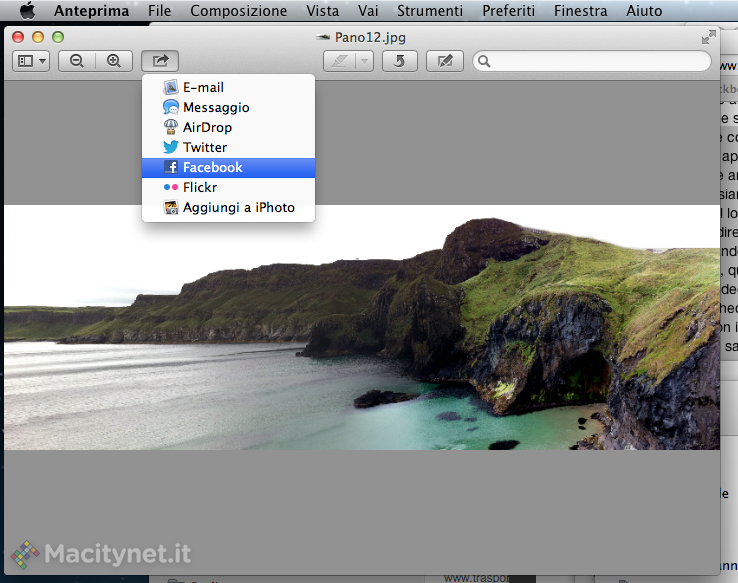Click the Share toolbar button
738x583 pixels.
pos(160,61)
